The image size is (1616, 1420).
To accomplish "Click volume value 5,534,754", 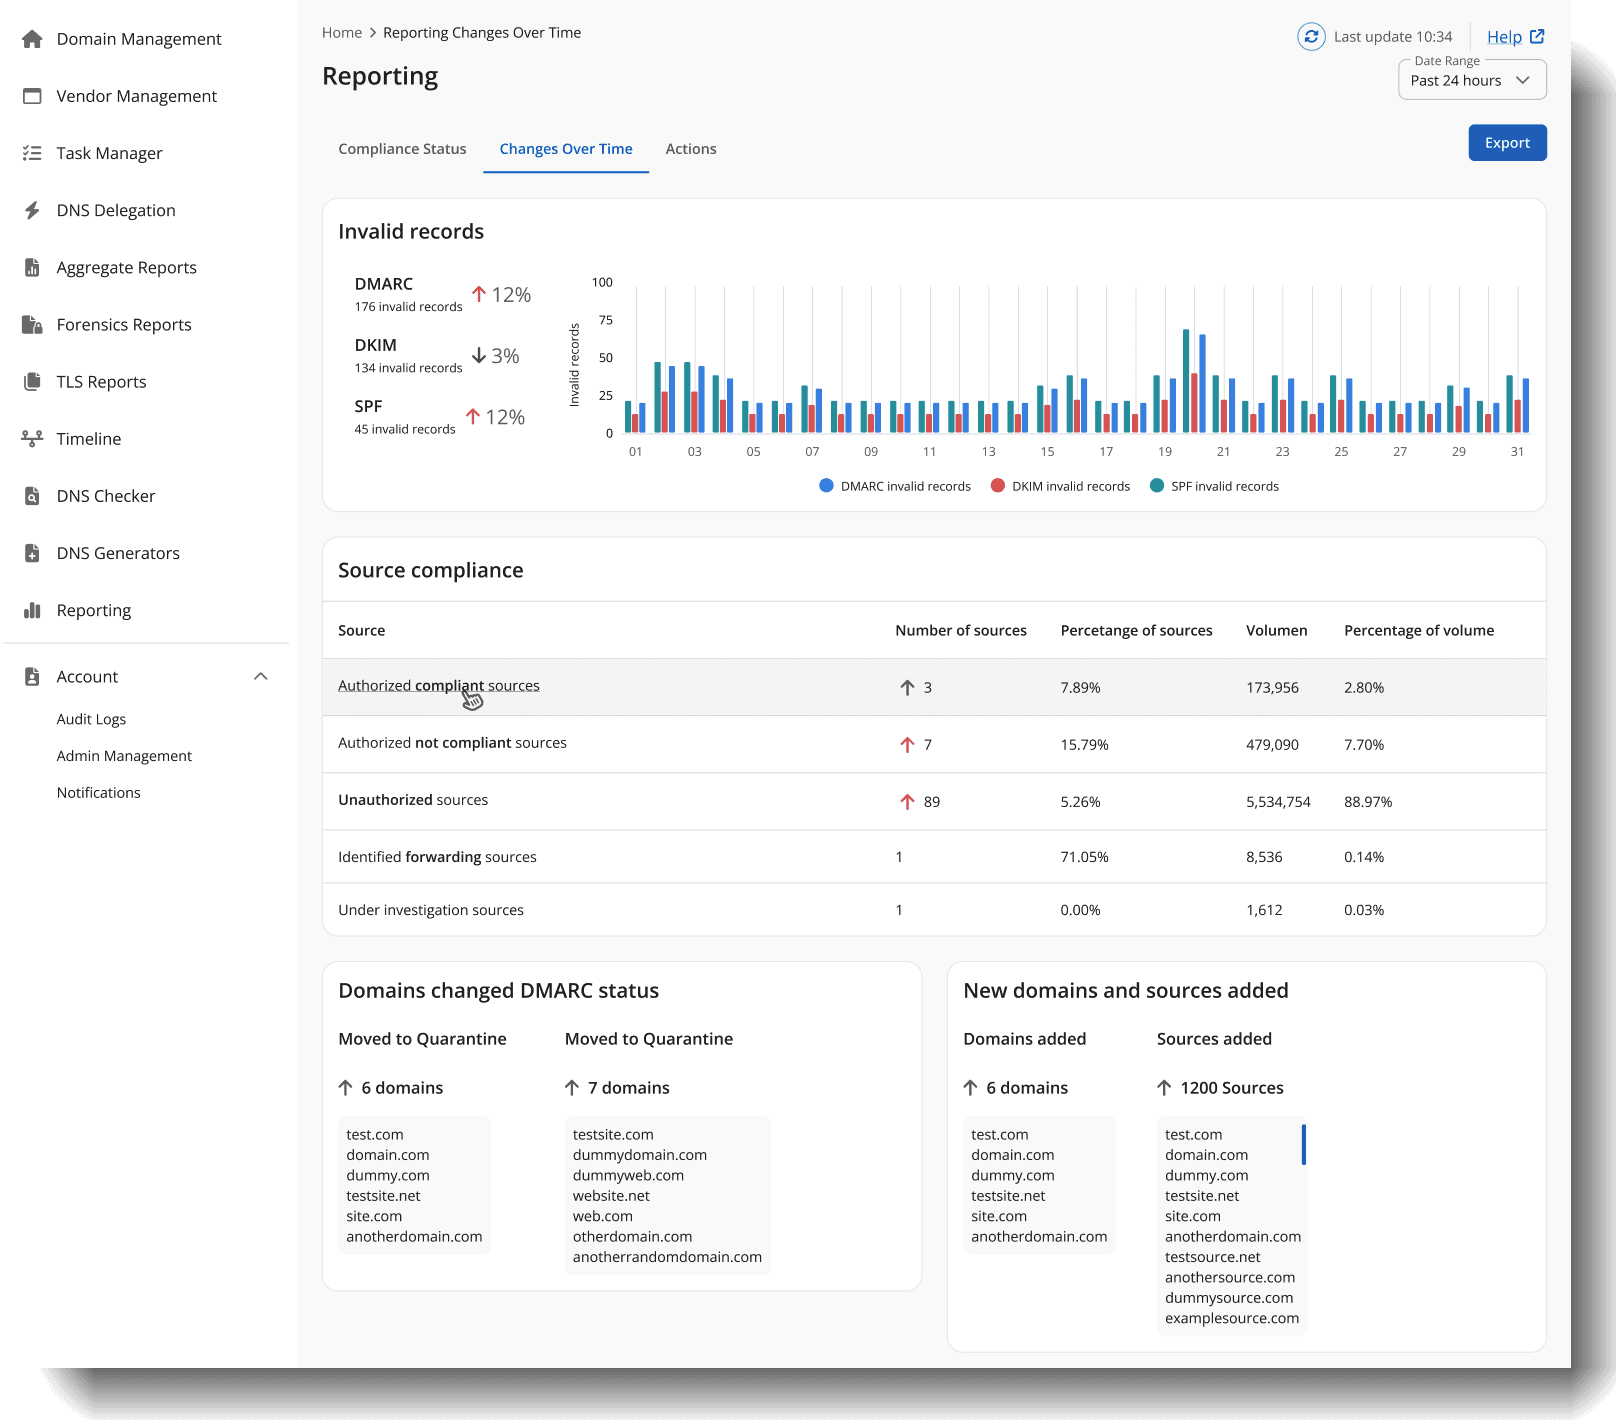I will (x=1278, y=802).
